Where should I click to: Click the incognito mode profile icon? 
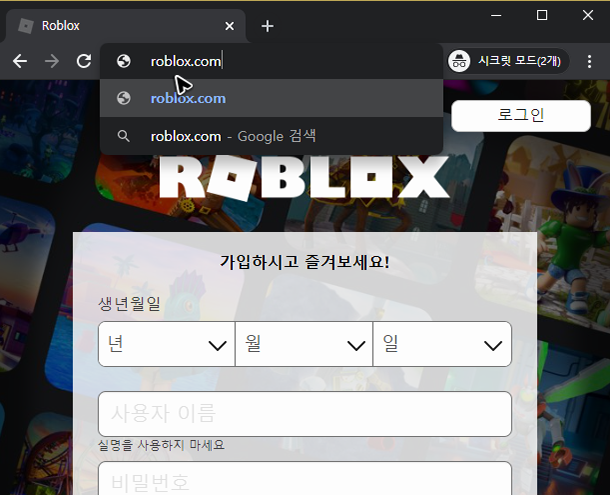pos(459,61)
